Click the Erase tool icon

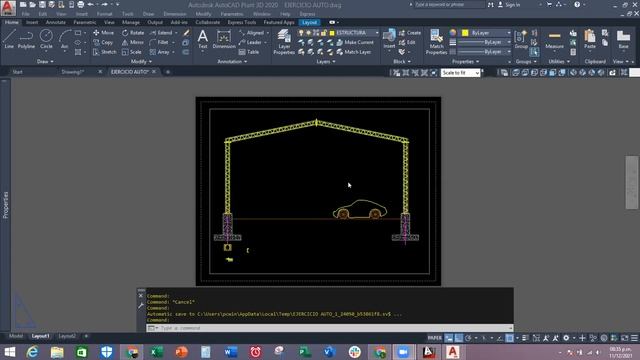[186, 33]
